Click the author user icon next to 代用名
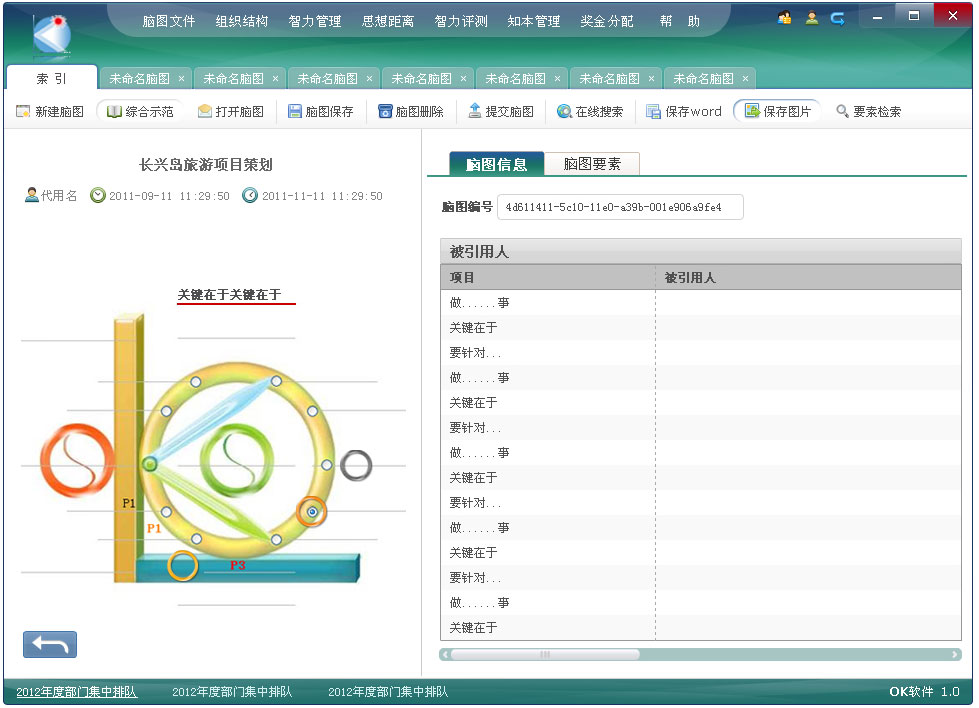This screenshot has height=708, width=979. point(31,195)
